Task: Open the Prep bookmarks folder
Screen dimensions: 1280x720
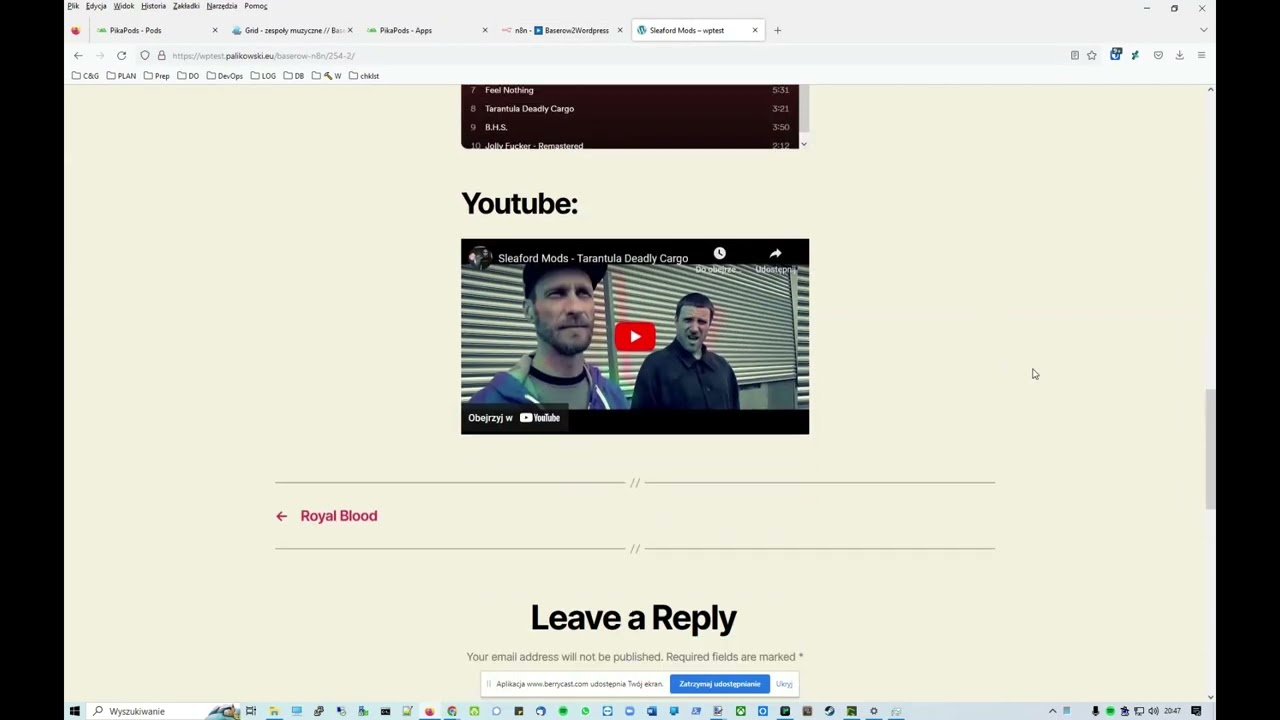Action: point(157,76)
